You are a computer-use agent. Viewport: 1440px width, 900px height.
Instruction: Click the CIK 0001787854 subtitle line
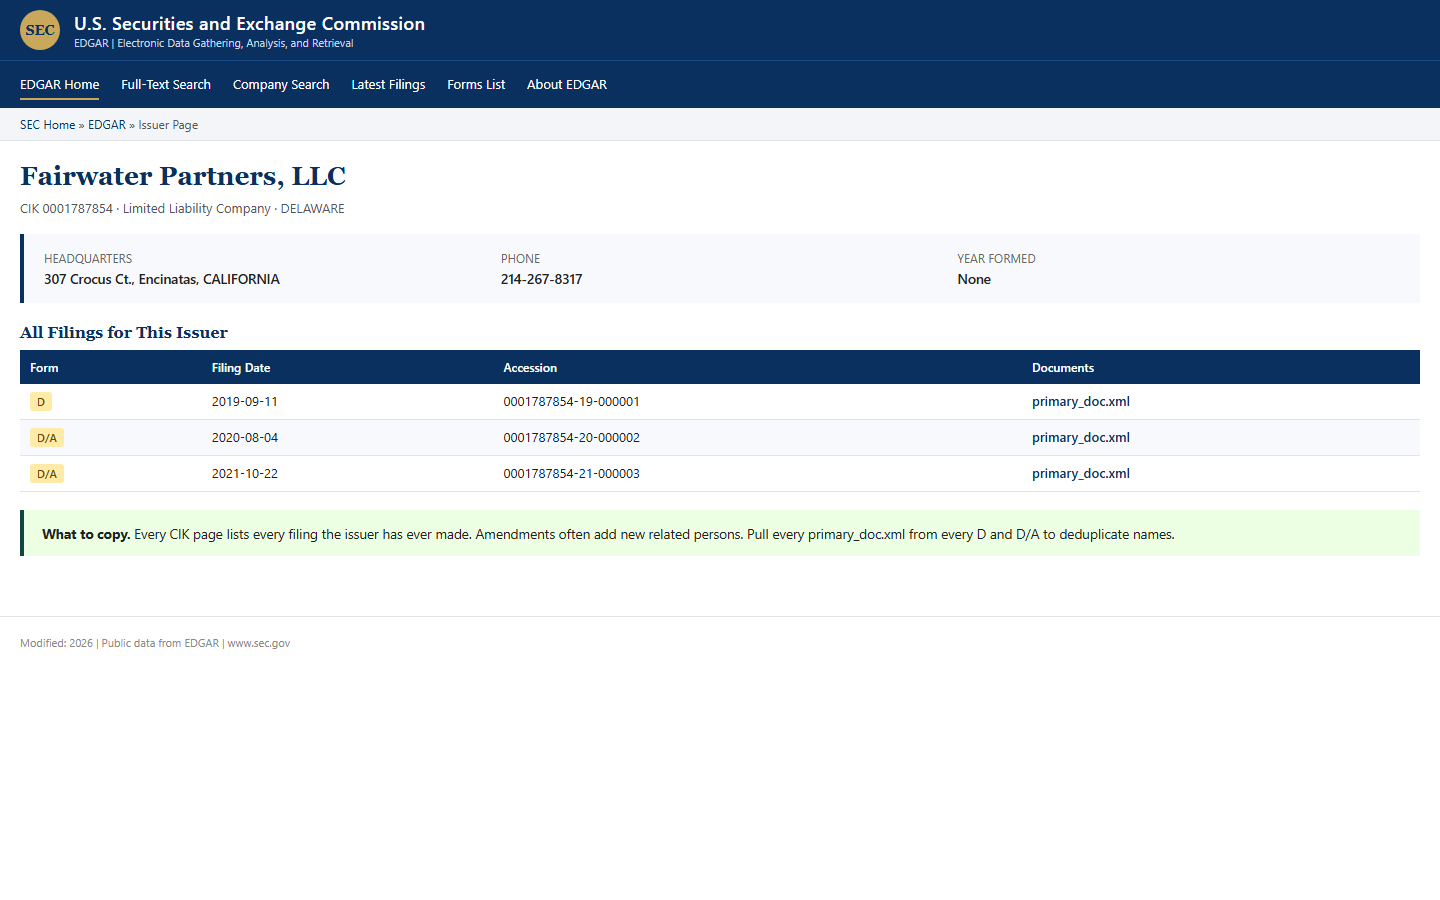click(x=182, y=209)
